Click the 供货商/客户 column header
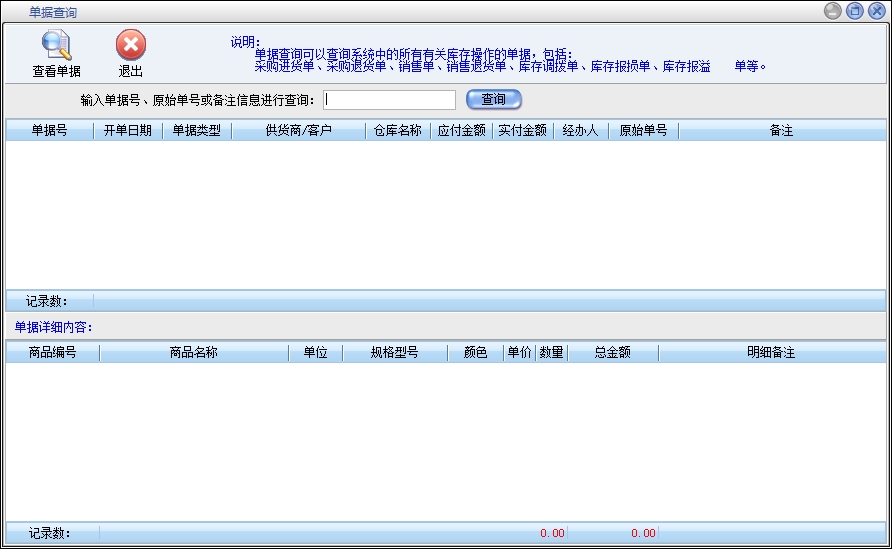This screenshot has height=549, width=892. click(x=298, y=131)
